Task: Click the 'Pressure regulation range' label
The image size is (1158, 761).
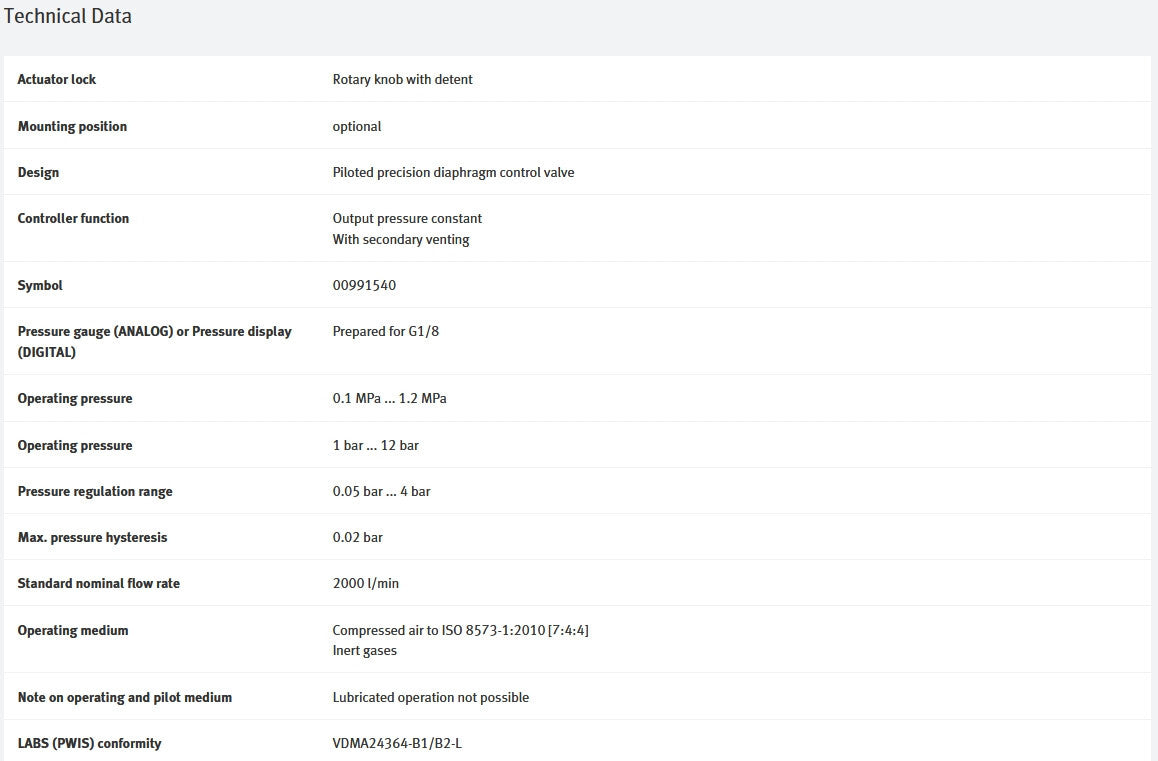Action: pos(95,491)
